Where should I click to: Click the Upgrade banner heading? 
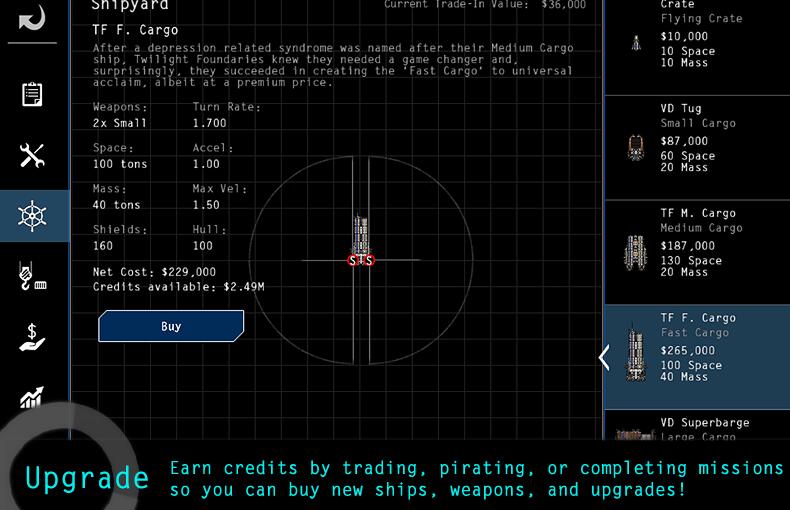click(87, 478)
